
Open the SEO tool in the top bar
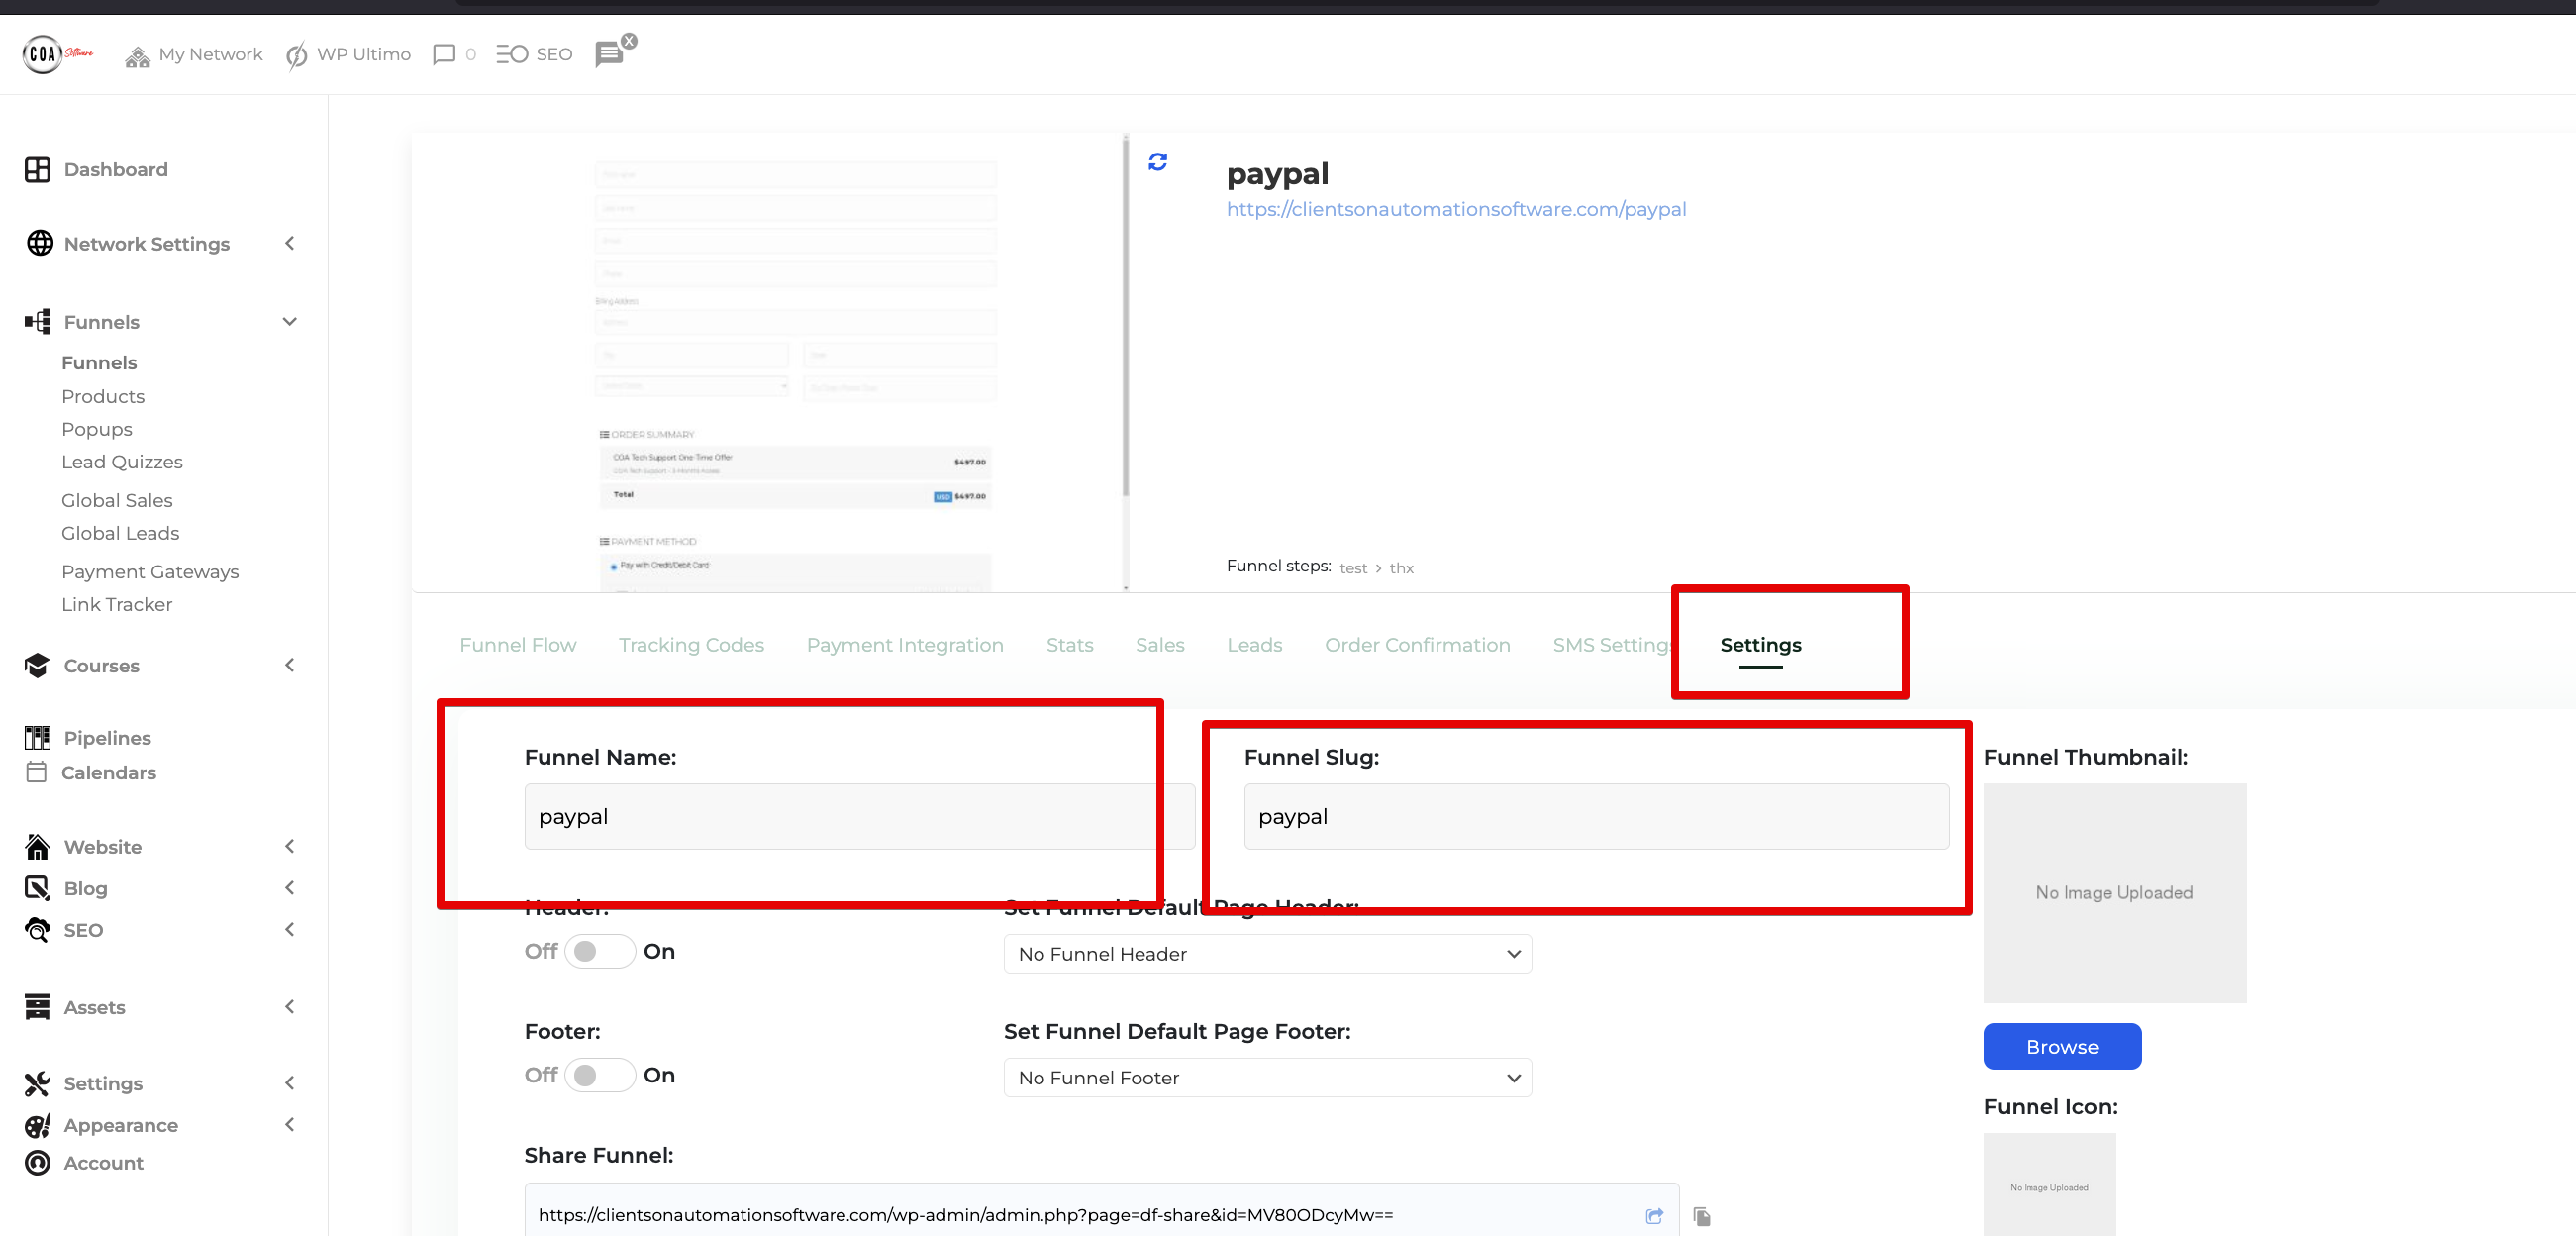533,54
